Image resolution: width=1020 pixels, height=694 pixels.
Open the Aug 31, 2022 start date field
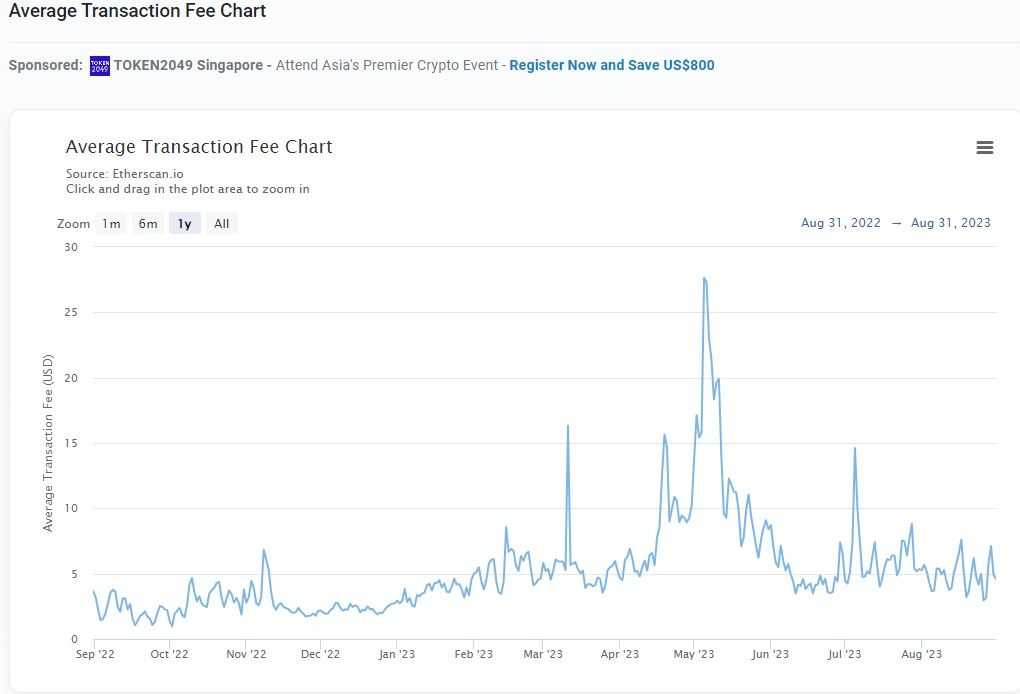click(x=841, y=223)
